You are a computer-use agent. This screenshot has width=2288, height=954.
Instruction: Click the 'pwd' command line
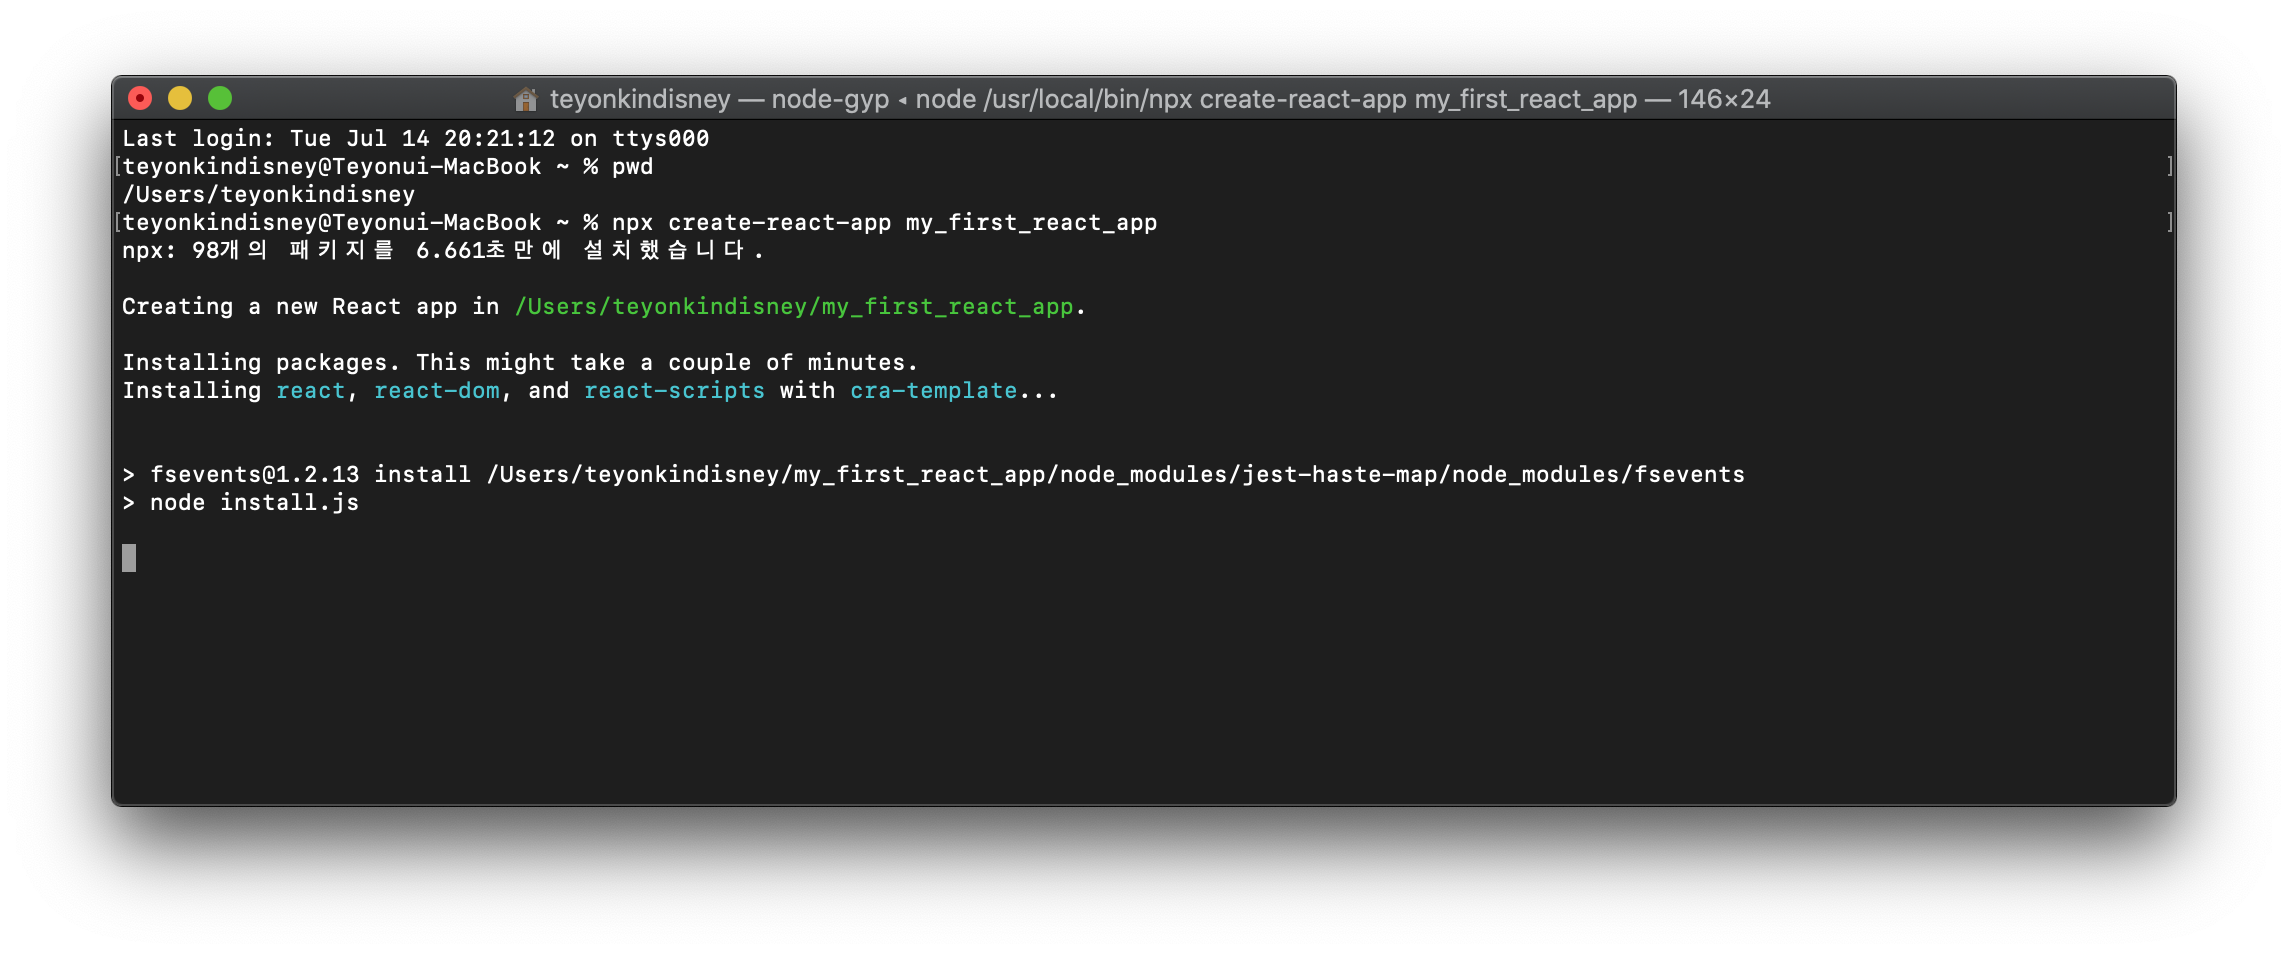coord(388,167)
